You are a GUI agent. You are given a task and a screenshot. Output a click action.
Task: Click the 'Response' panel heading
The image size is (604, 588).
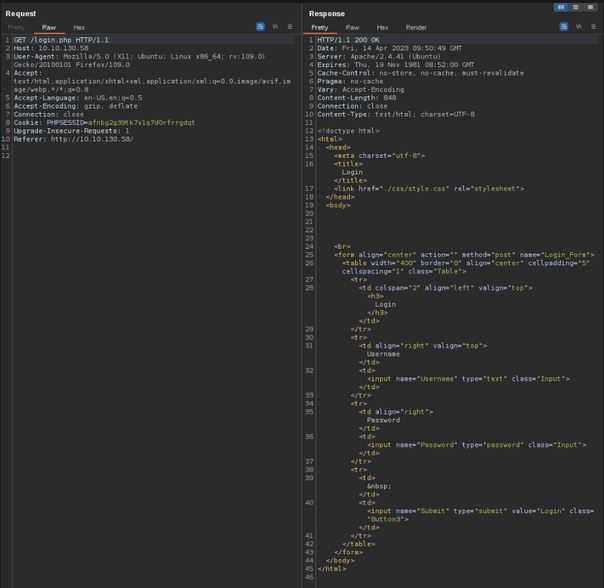[x=327, y=13]
